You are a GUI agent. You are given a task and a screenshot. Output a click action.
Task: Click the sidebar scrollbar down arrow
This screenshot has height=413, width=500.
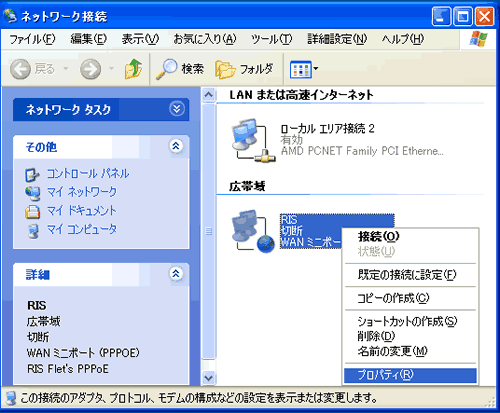pos(209,378)
